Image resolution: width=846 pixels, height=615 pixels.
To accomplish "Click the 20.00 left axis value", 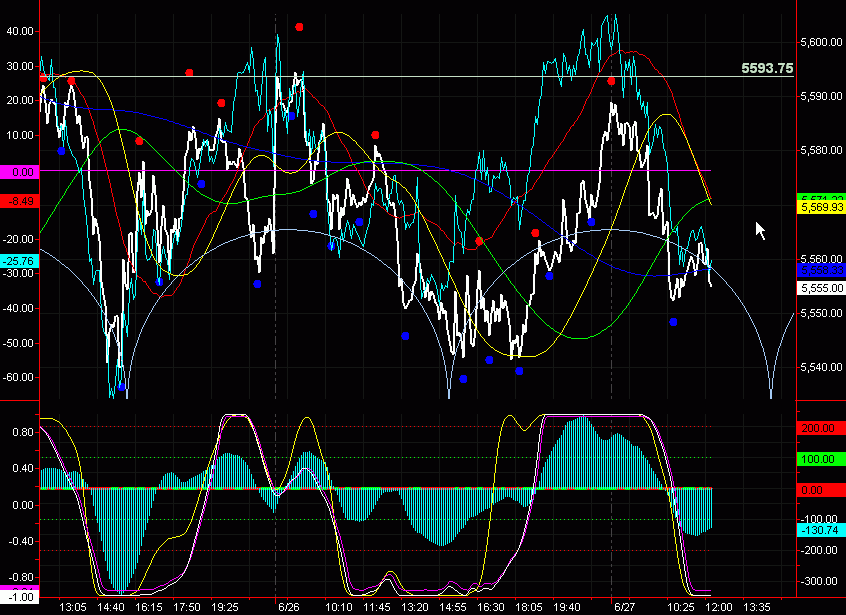I will [20, 100].
